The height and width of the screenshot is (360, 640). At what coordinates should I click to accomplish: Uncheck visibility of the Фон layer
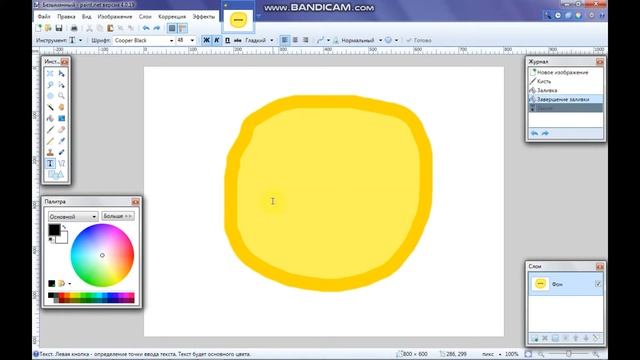click(598, 284)
